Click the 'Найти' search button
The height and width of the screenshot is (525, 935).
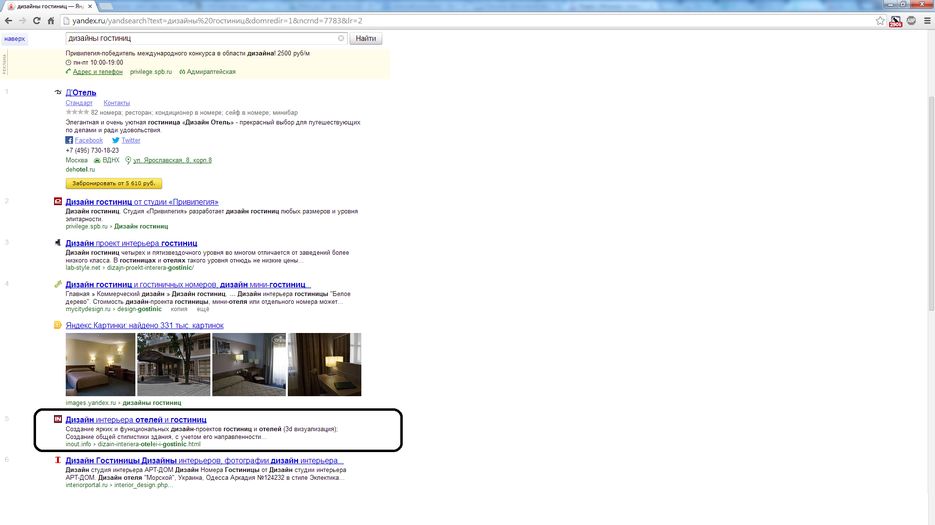366,38
